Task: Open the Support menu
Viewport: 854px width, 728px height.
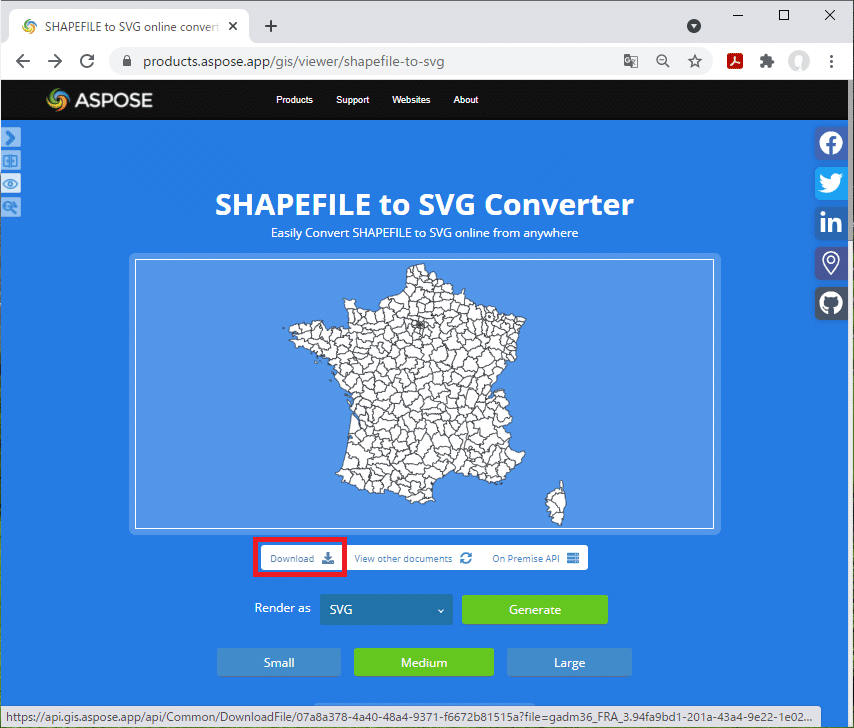Action: click(352, 100)
